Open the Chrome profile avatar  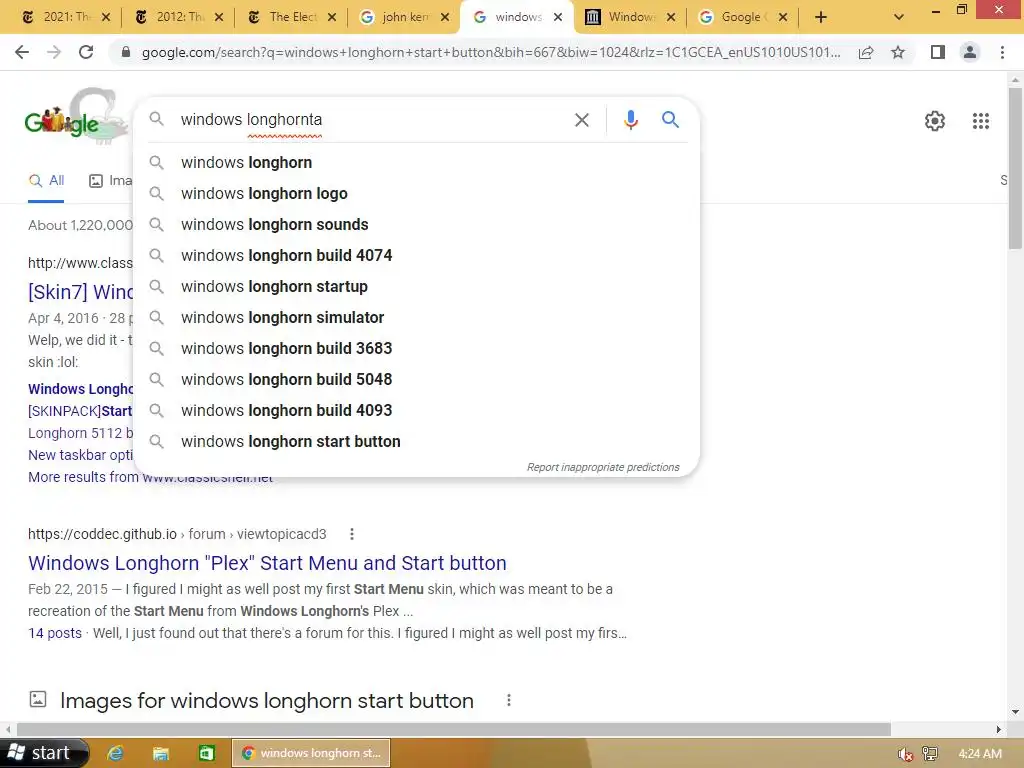coord(970,52)
